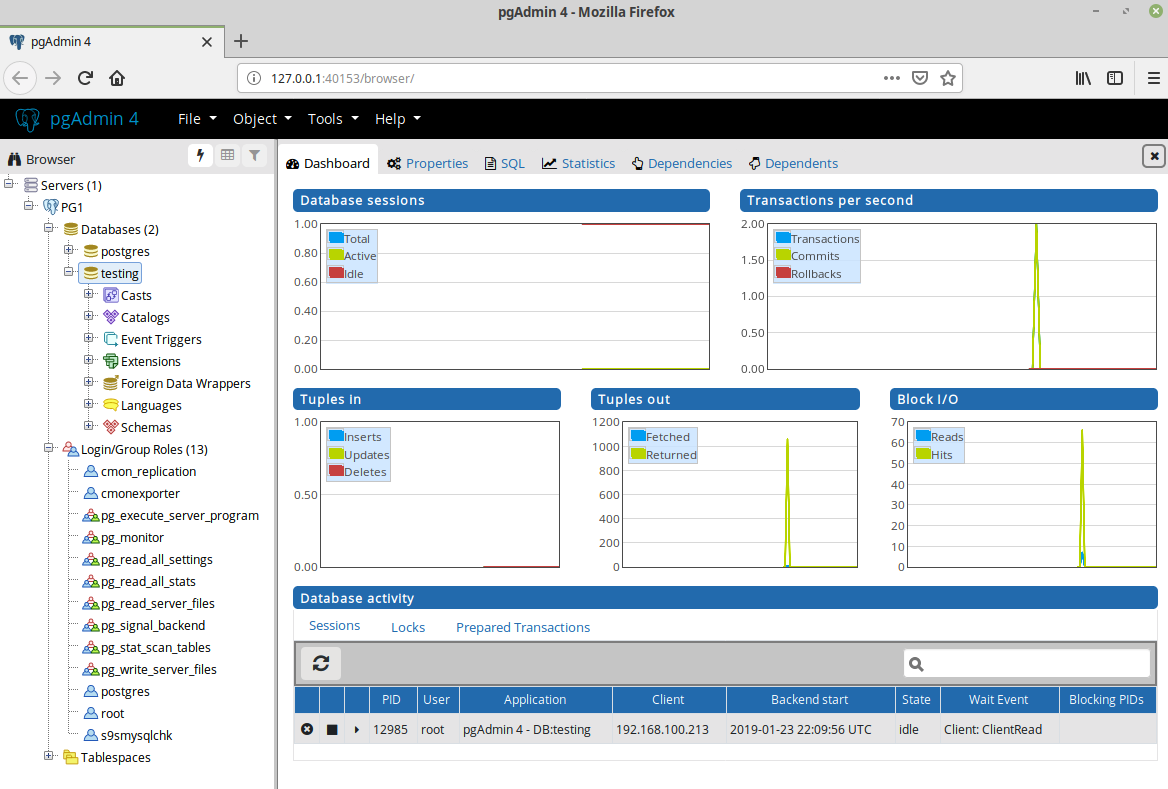Switch to the Dependents tab
This screenshot has height=789, width=1168.
(793, 163)
